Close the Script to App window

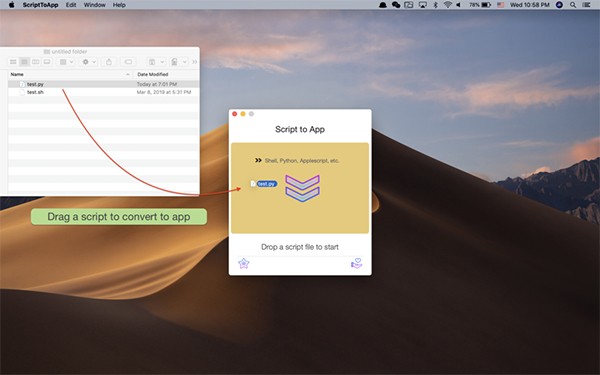[x=235, y=114]
